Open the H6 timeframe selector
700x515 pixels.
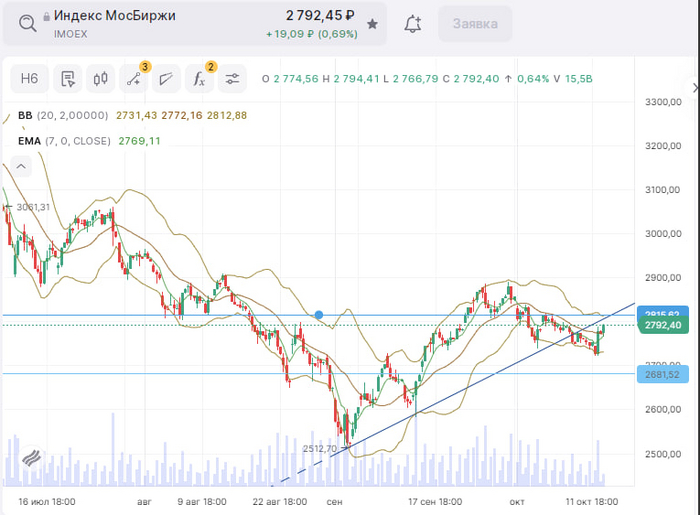tap(29, 79)
